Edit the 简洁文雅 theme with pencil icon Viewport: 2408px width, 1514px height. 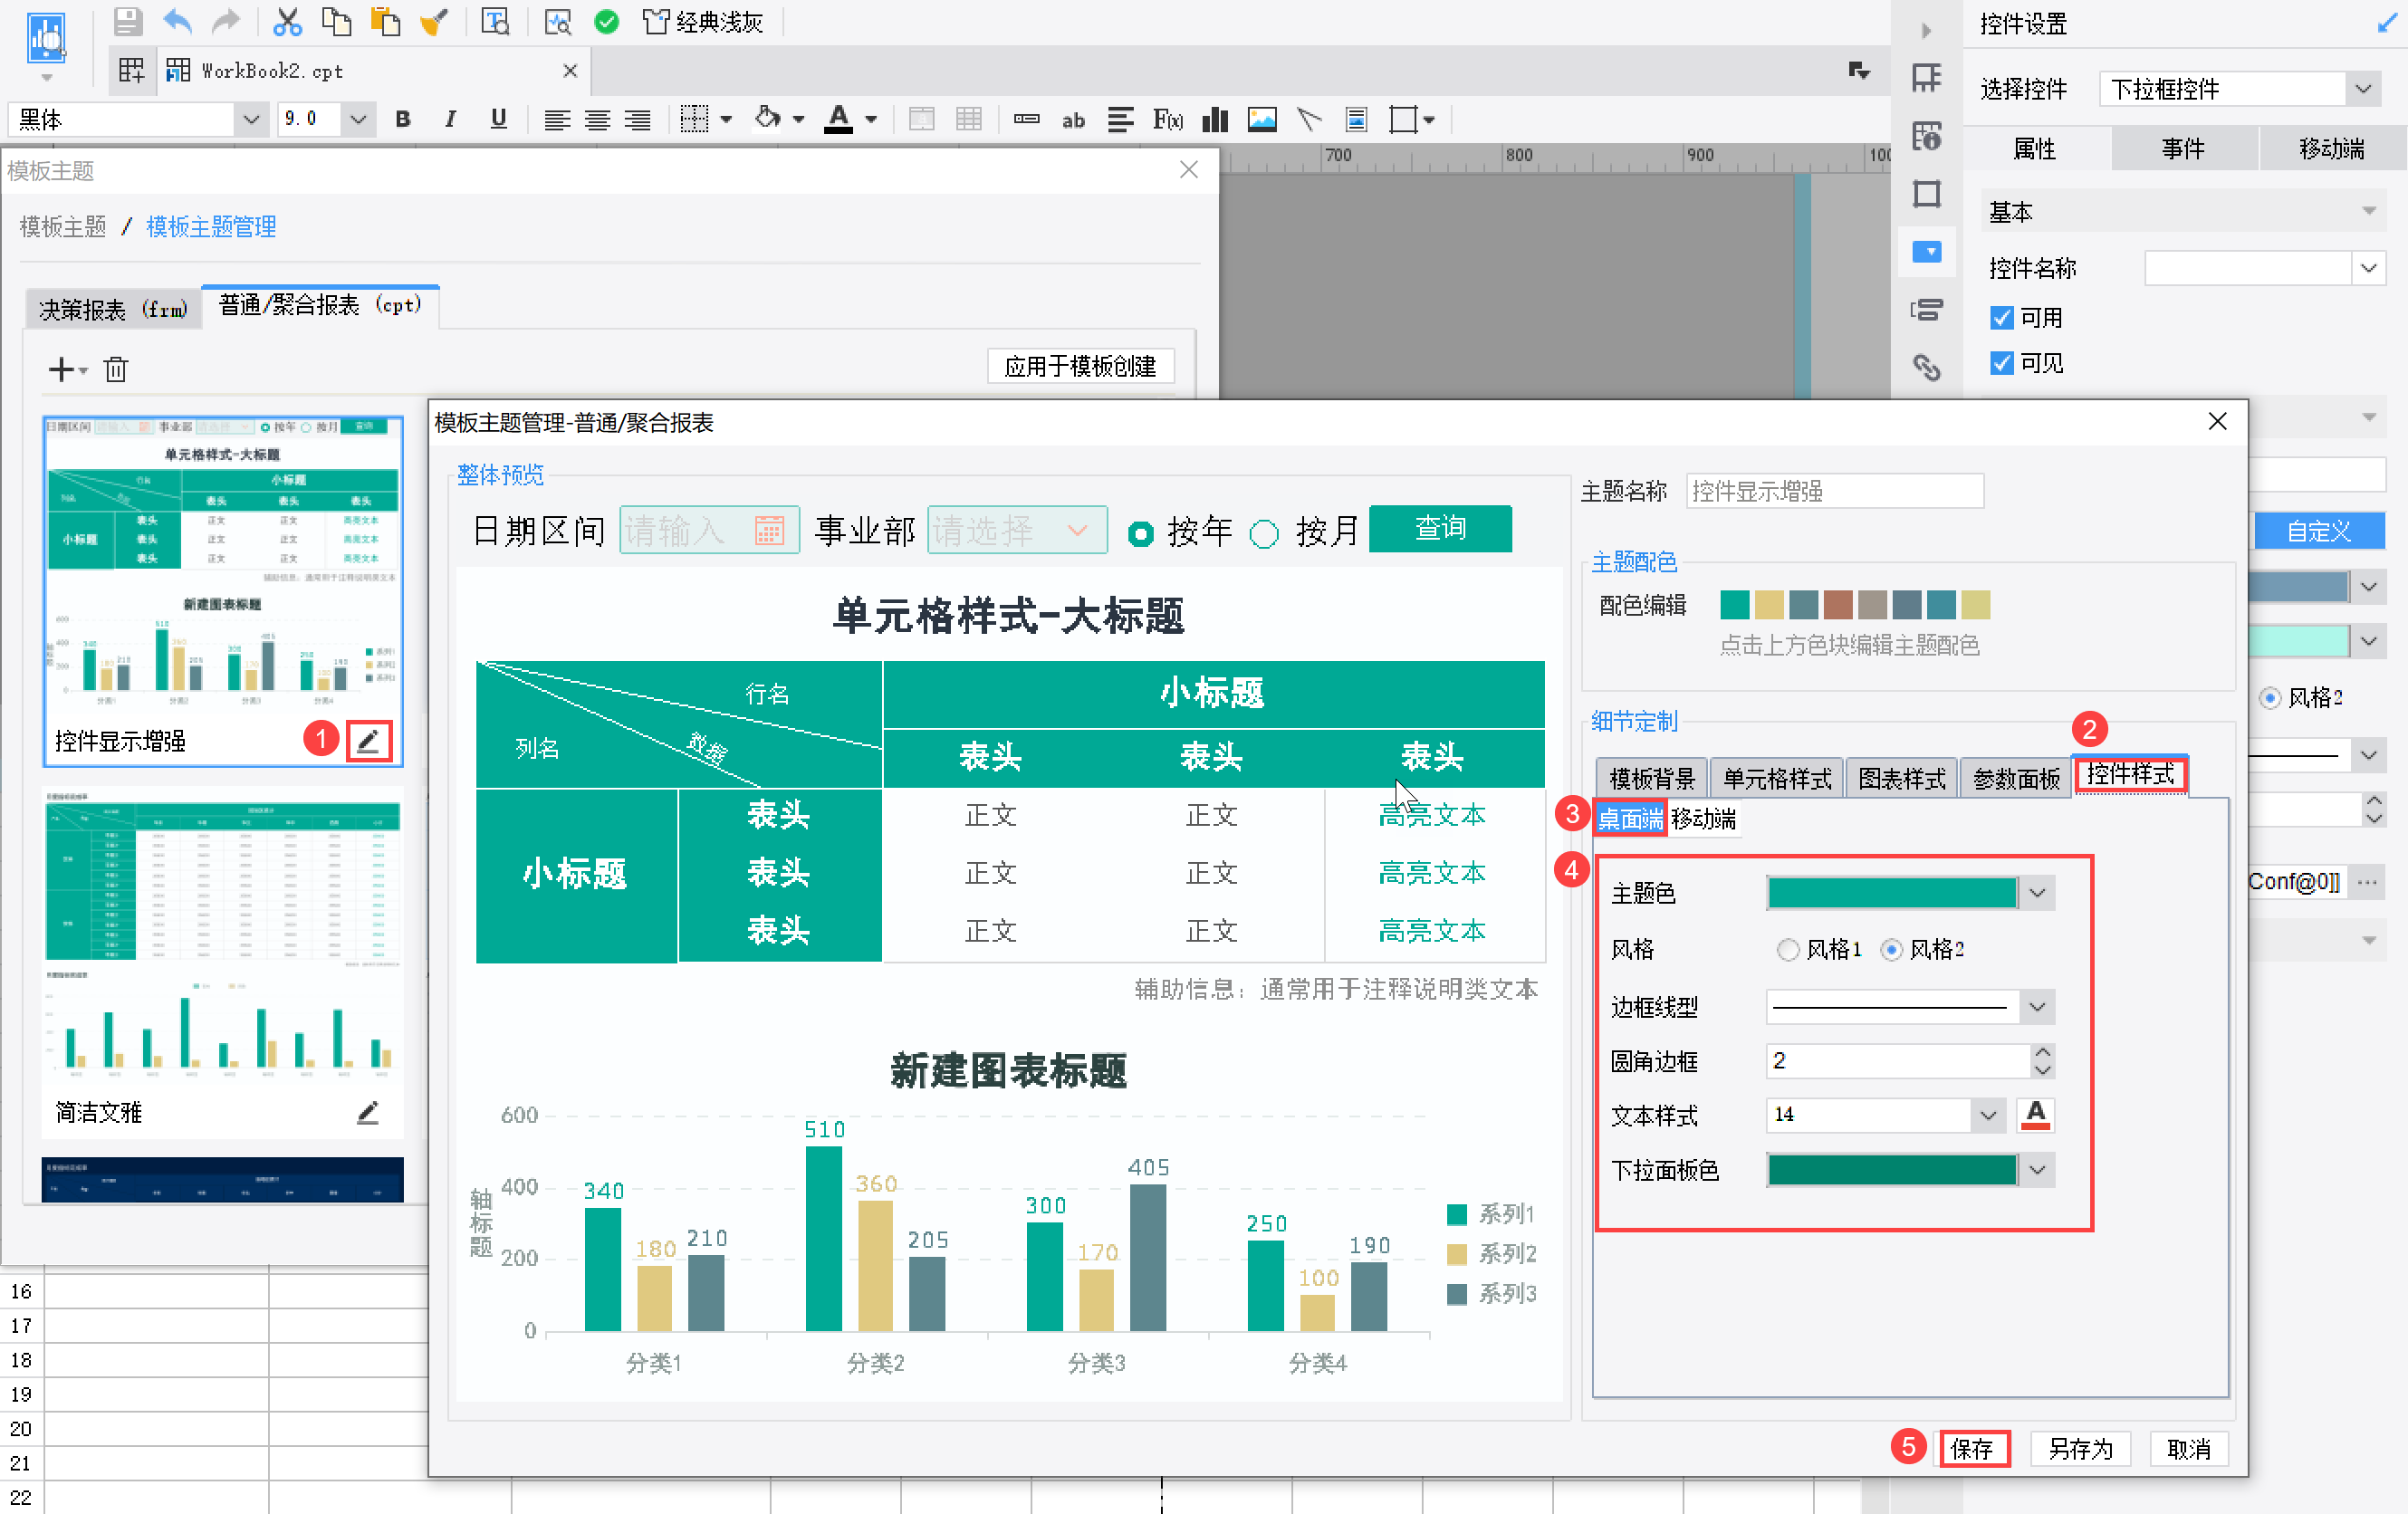(368, 1112)
